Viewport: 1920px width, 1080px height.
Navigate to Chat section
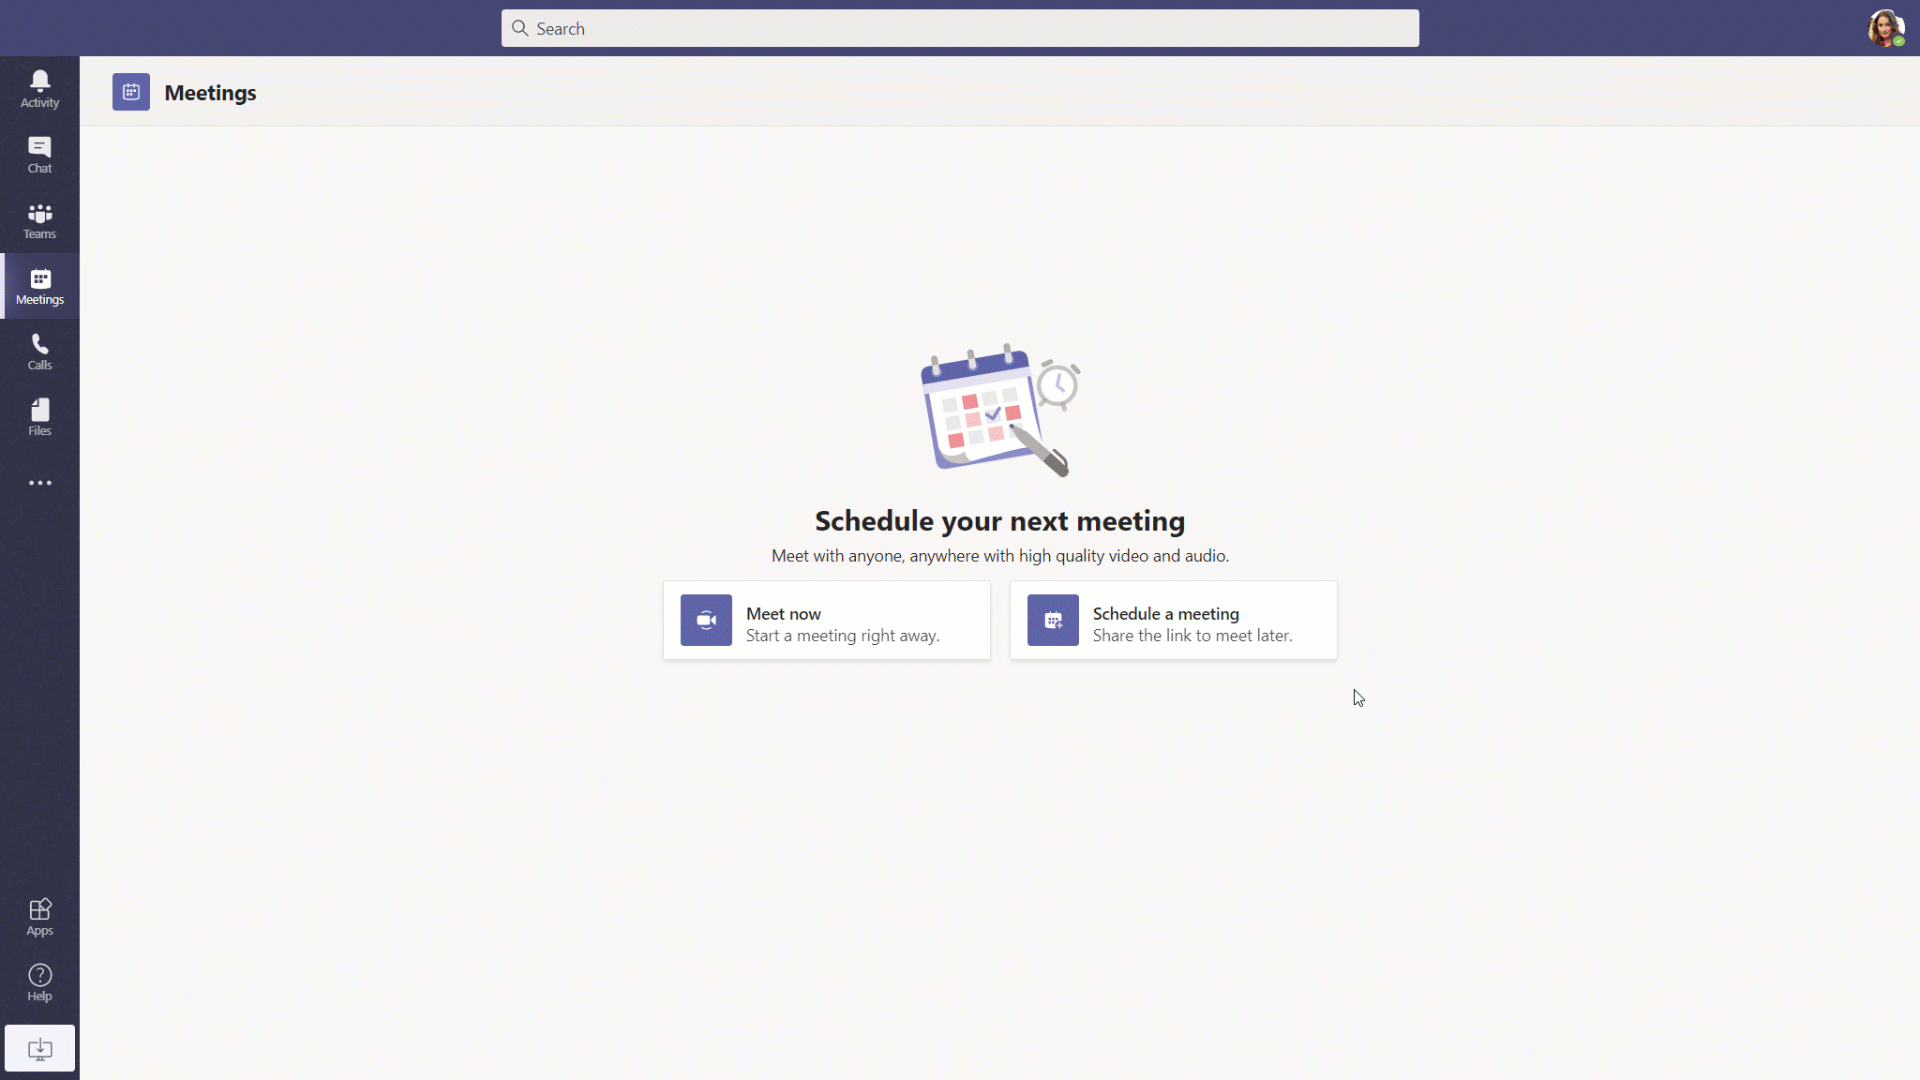[40, 154]
